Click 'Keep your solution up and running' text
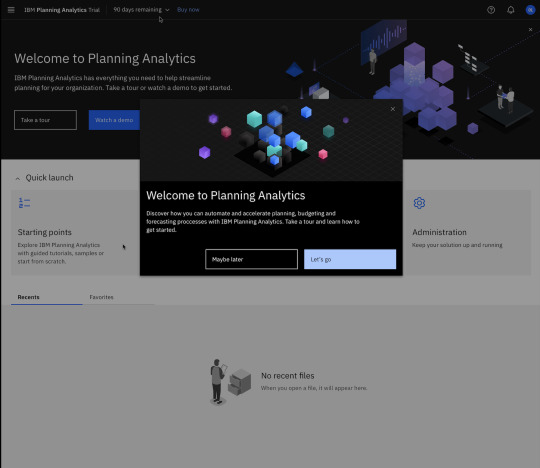The image size is (540, 468). (x=457, y=245)
